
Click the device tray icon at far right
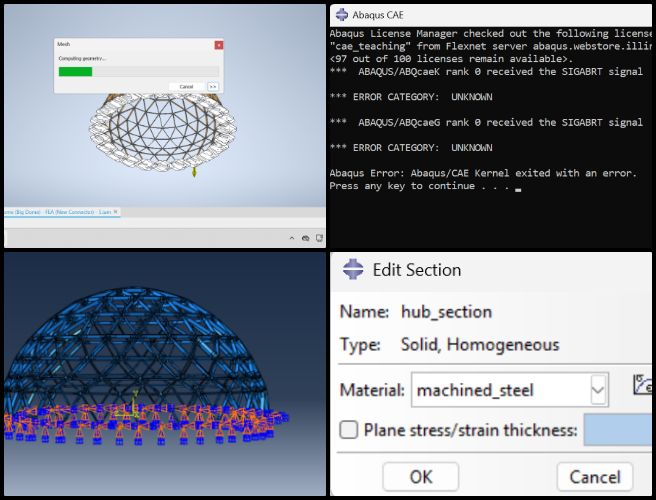319,238
